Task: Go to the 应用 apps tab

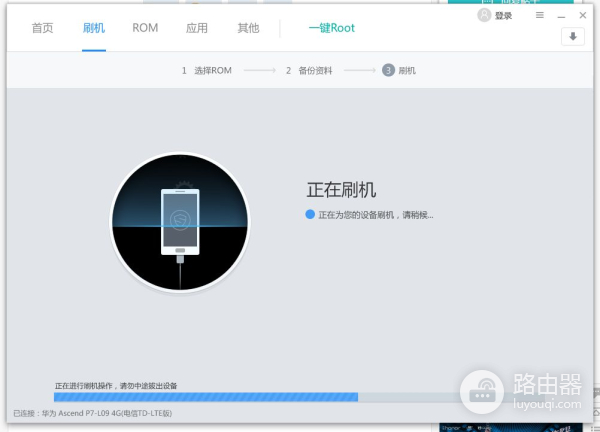Action: coord(197,28)
